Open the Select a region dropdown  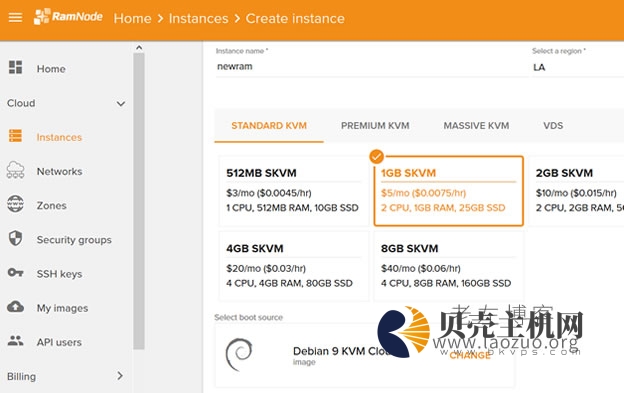[578, 67]
